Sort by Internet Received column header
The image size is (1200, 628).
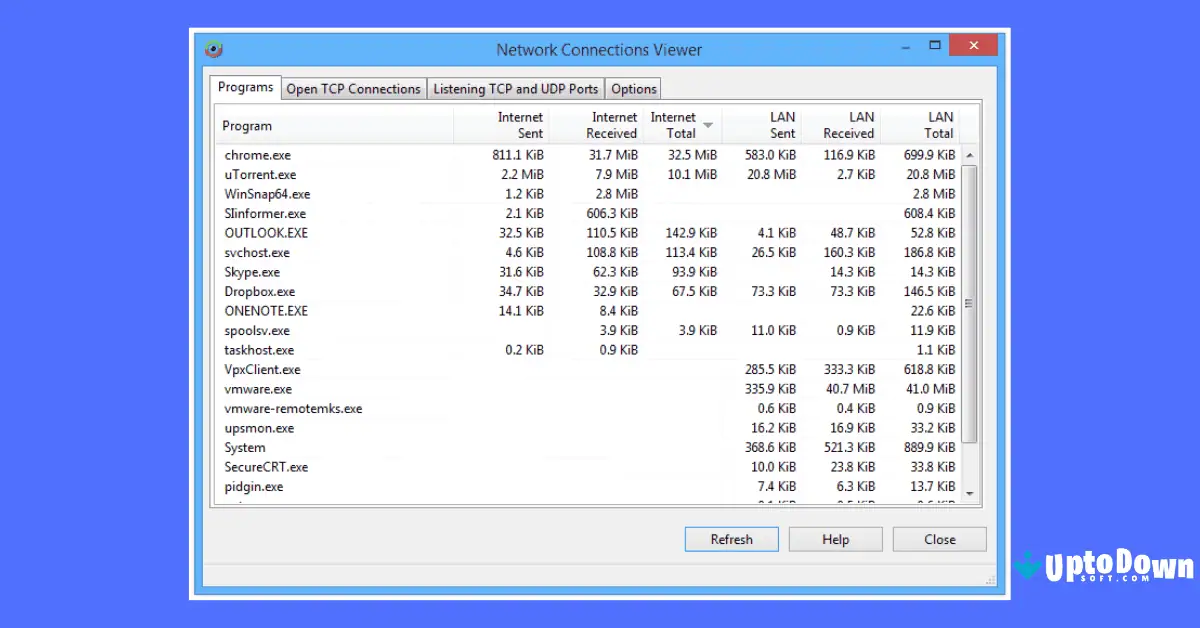pos(600,125)
